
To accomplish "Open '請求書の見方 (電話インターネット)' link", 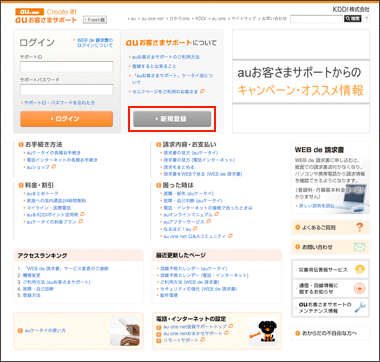I will [x=199, y=160].
